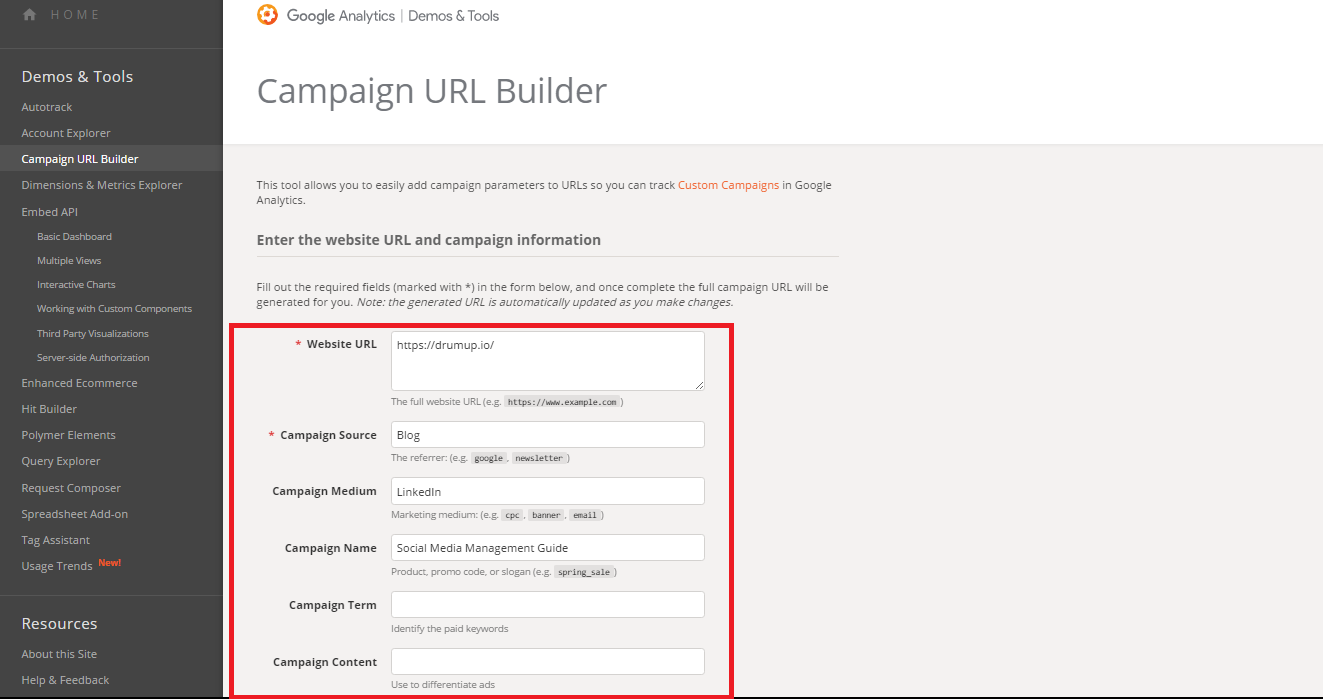Open Tag Assistant in sidebar

pos(56,540)
